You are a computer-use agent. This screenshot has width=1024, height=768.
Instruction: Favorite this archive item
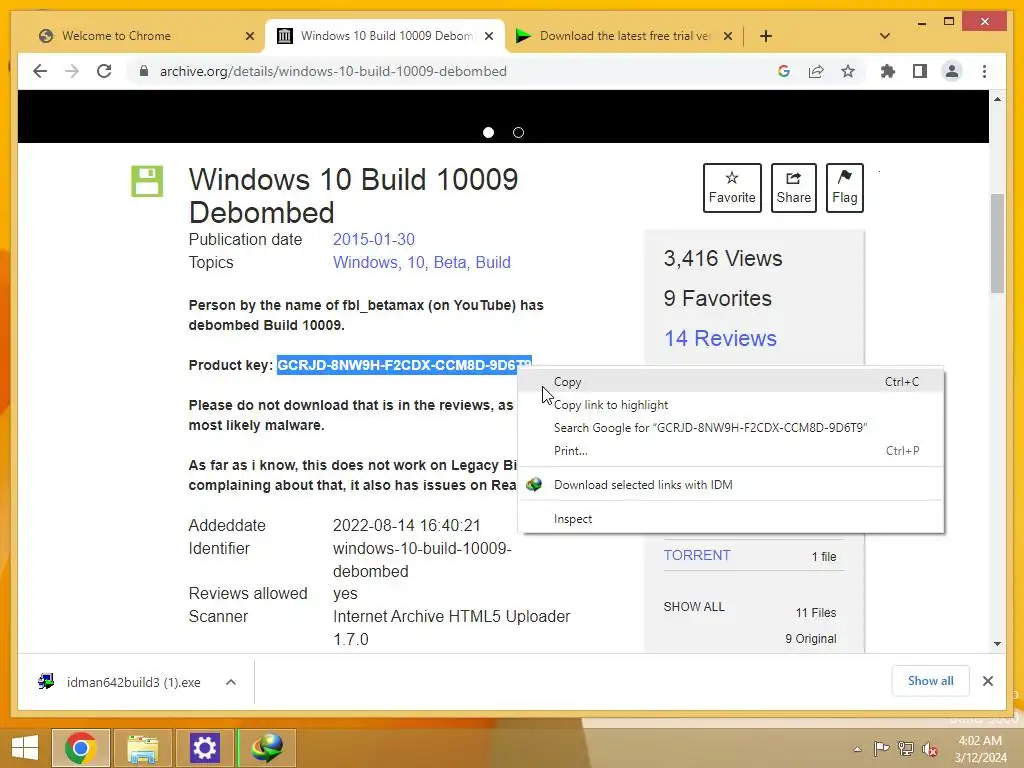[x=732, y=188]
